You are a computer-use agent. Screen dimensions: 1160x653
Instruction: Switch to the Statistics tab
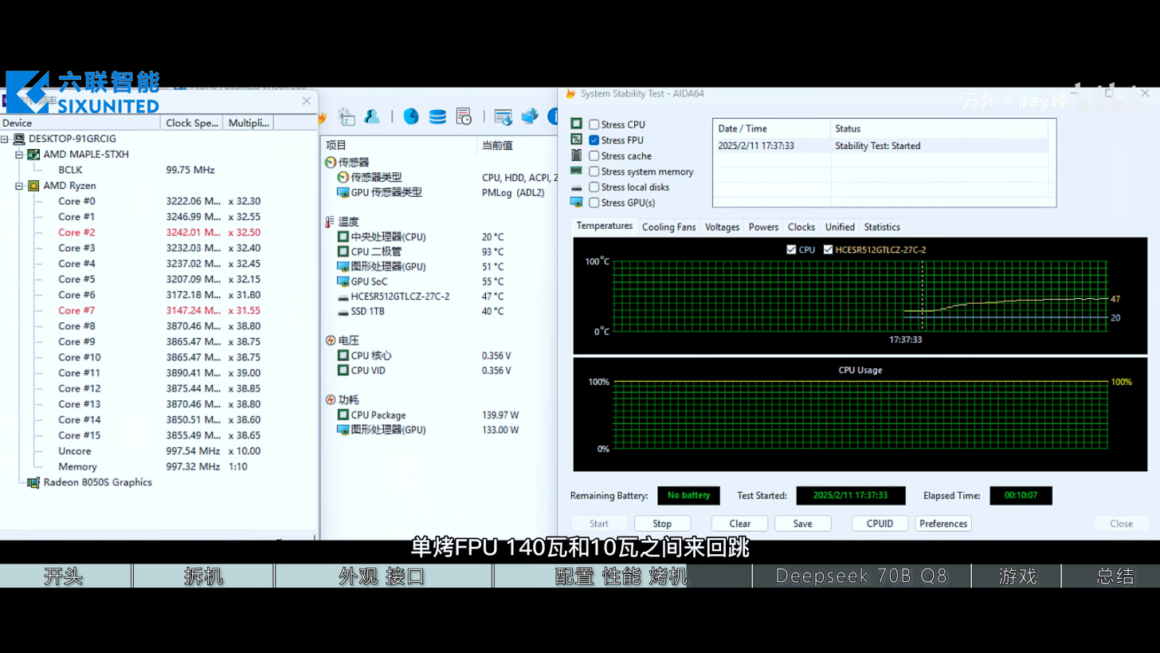(882, 227)
